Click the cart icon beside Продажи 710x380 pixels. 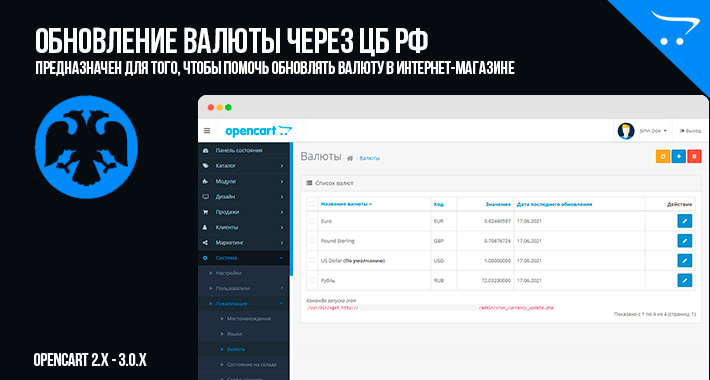(206, 212)
